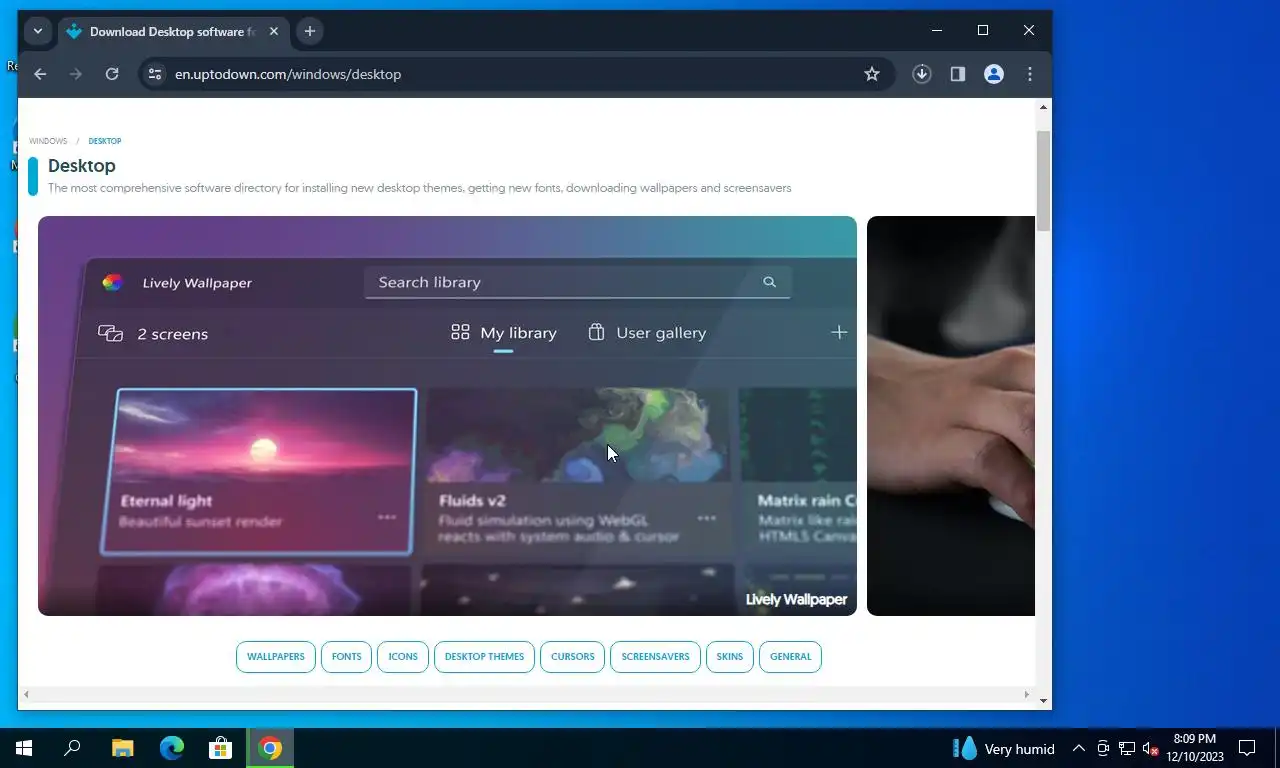Bookmark this page with the star

click(x=872, y=74)
